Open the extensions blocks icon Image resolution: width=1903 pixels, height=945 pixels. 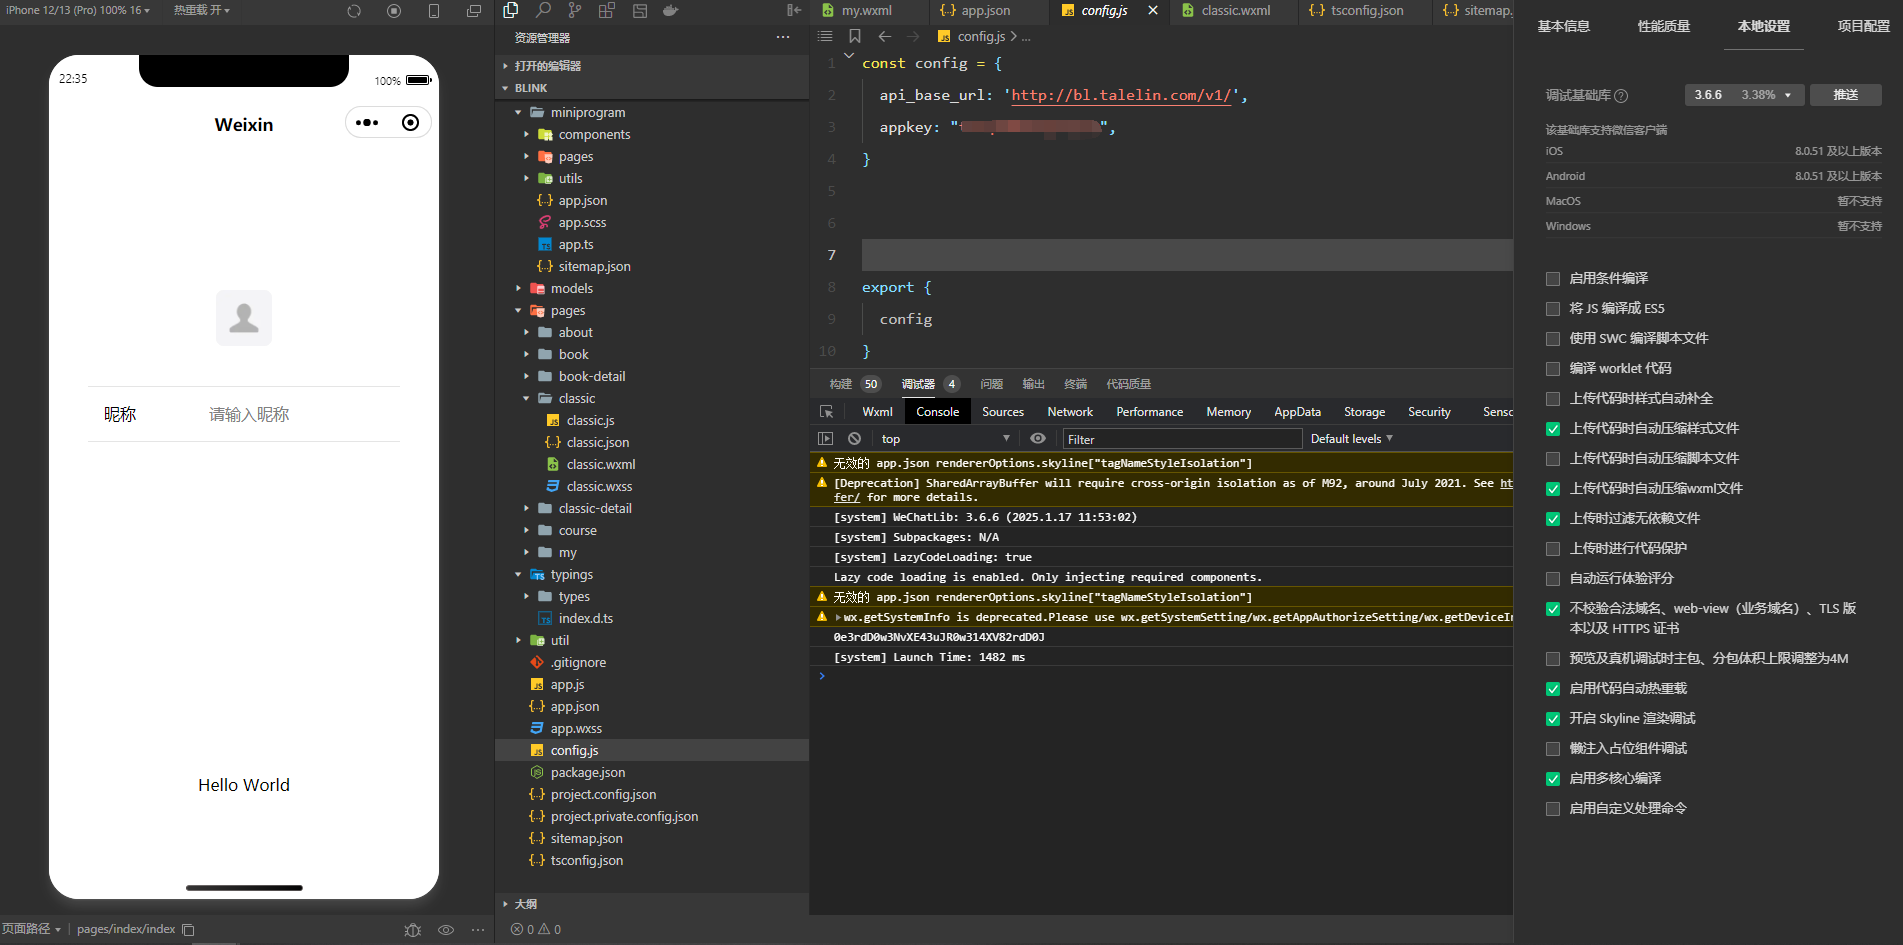pyautogui.click(x=607, y=10)
